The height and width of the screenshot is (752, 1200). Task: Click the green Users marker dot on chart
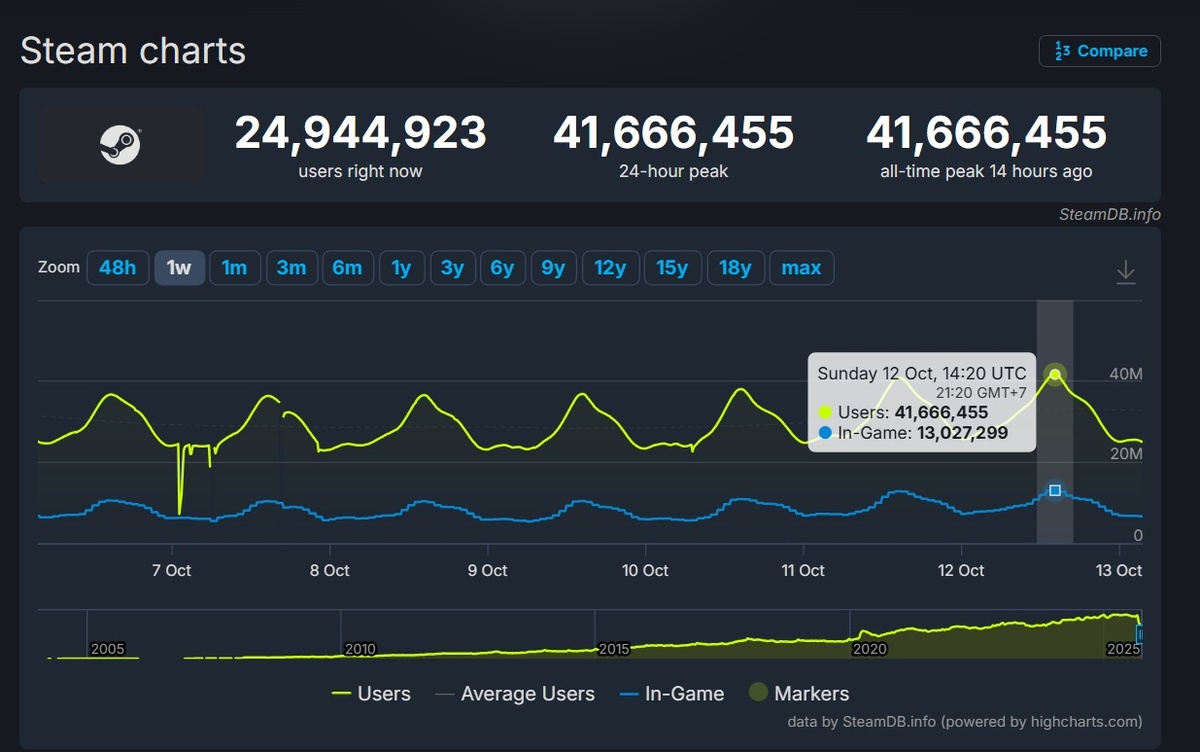coord(1055,374)
